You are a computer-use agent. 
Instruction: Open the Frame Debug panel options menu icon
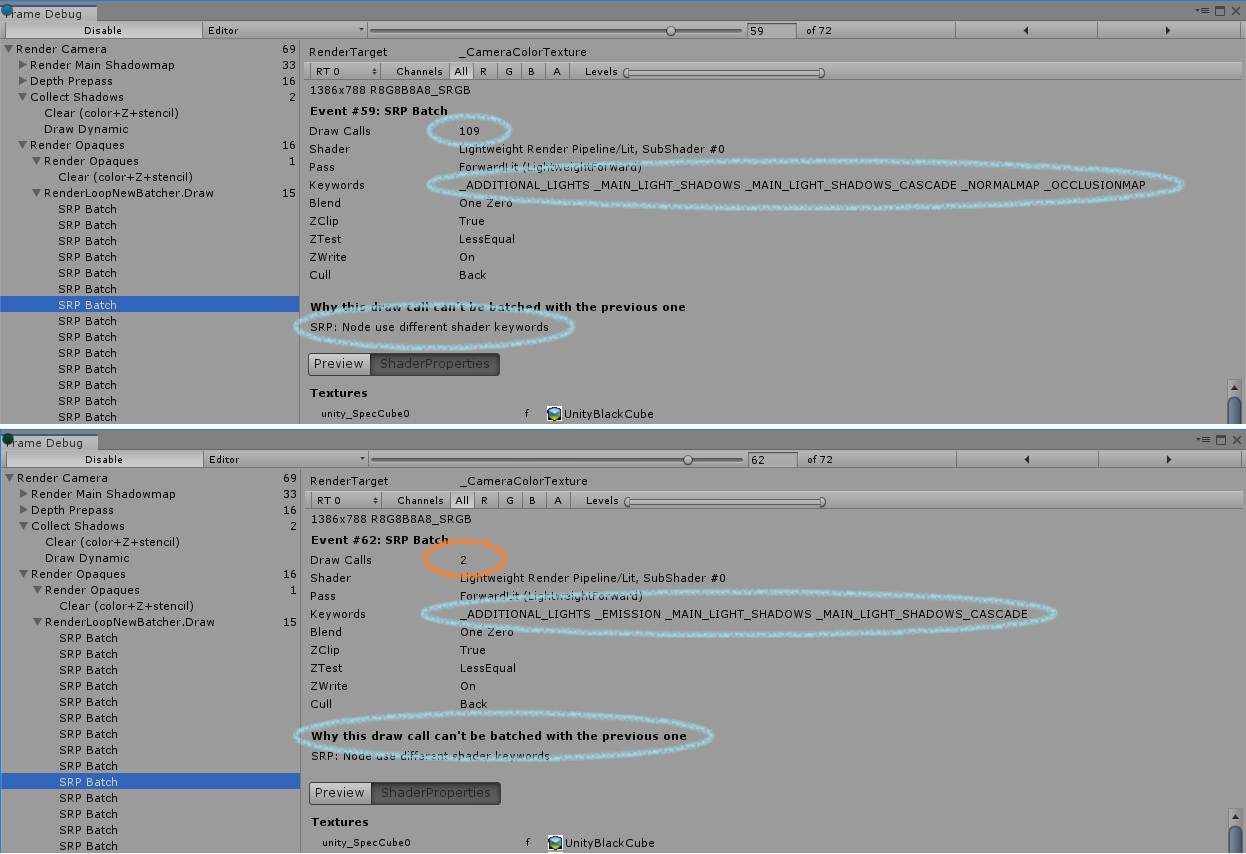pos(1201,10)
